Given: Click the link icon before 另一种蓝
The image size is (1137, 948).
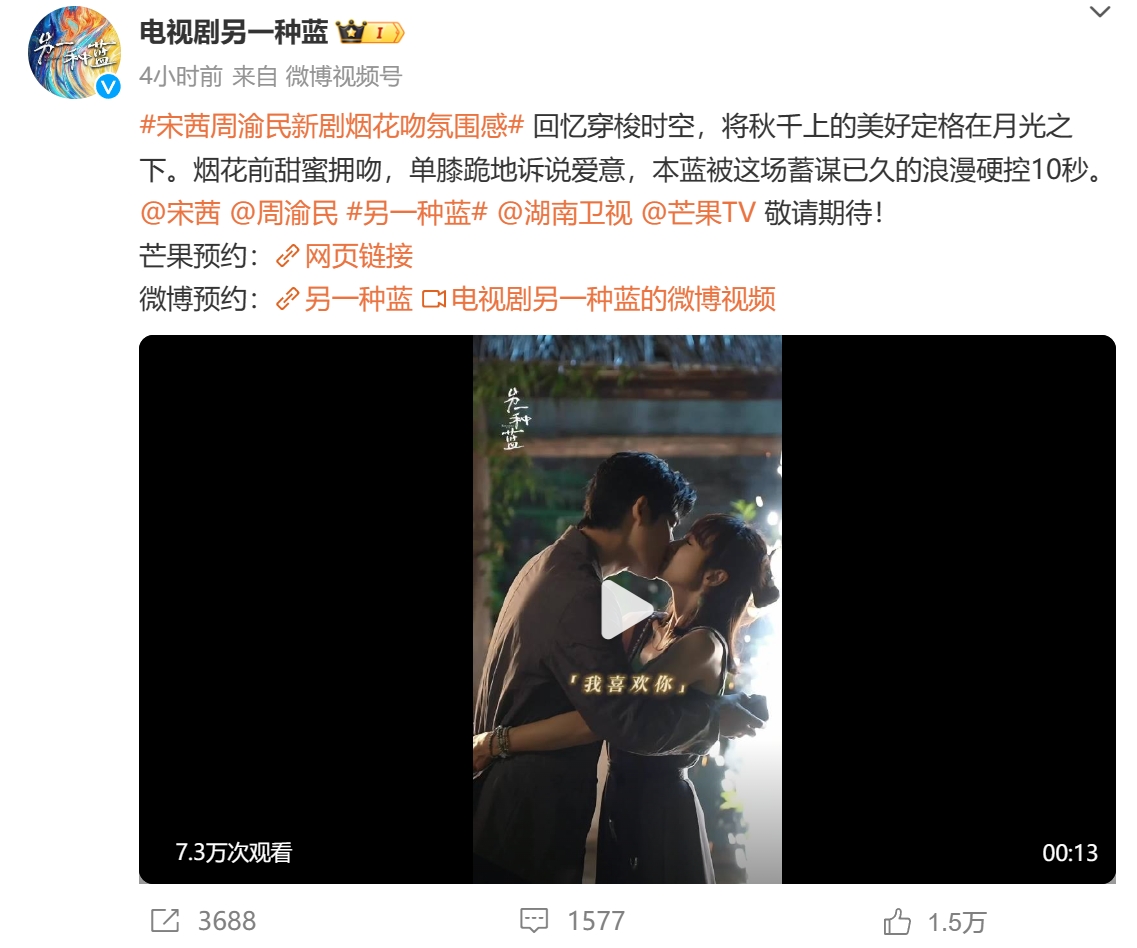Looking at the screenshot, I should tap(288, 299).
